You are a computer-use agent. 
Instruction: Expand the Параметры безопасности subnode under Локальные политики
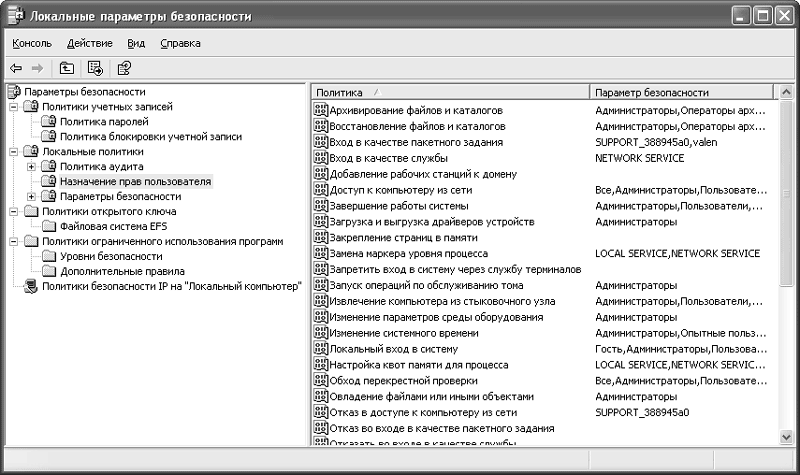tap(32, 196)
